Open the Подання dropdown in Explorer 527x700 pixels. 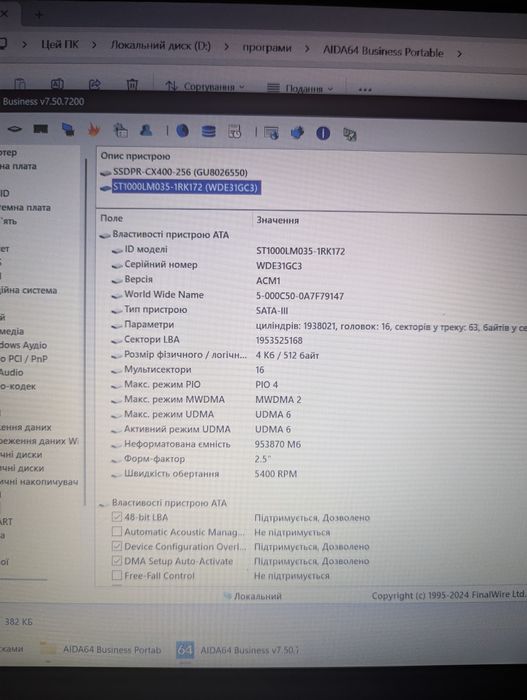[x=300, y=88]
